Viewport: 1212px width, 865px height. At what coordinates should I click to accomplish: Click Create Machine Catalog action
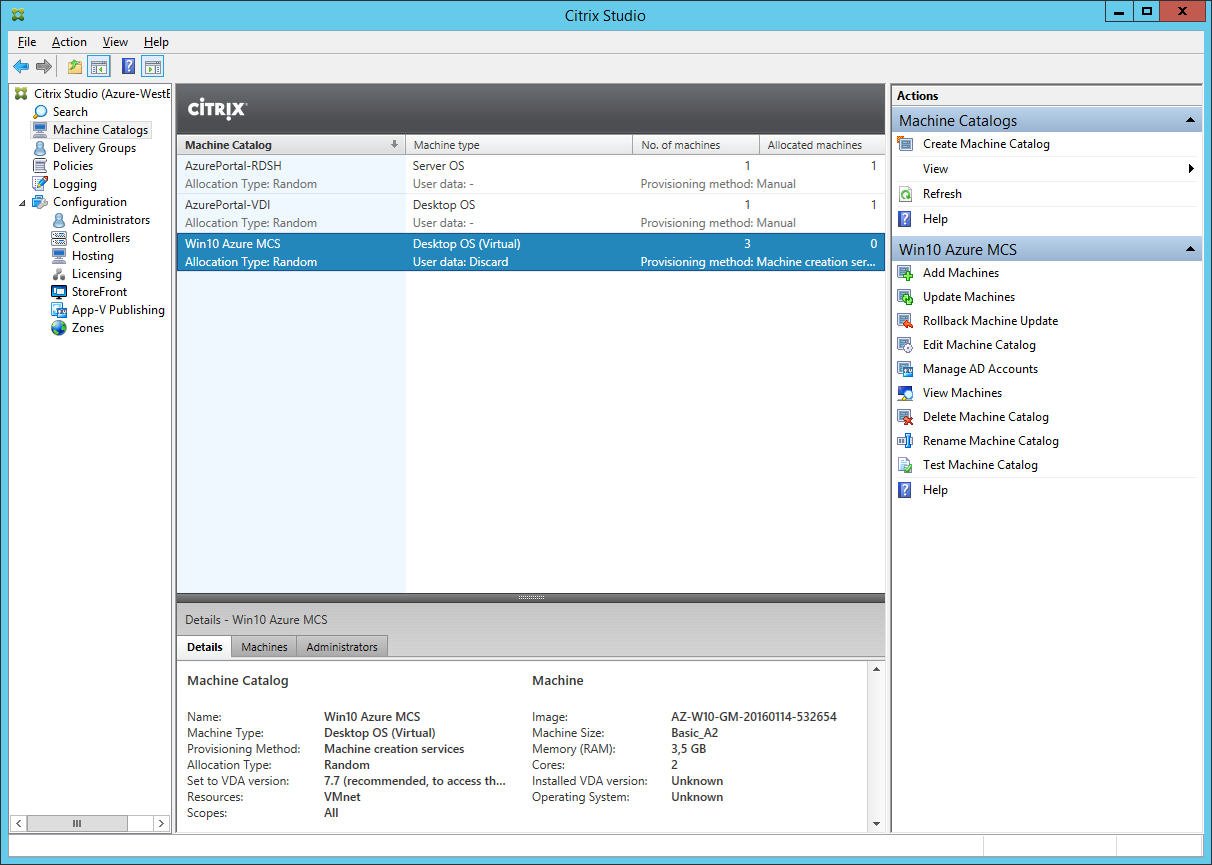click(x=986, y=144)
